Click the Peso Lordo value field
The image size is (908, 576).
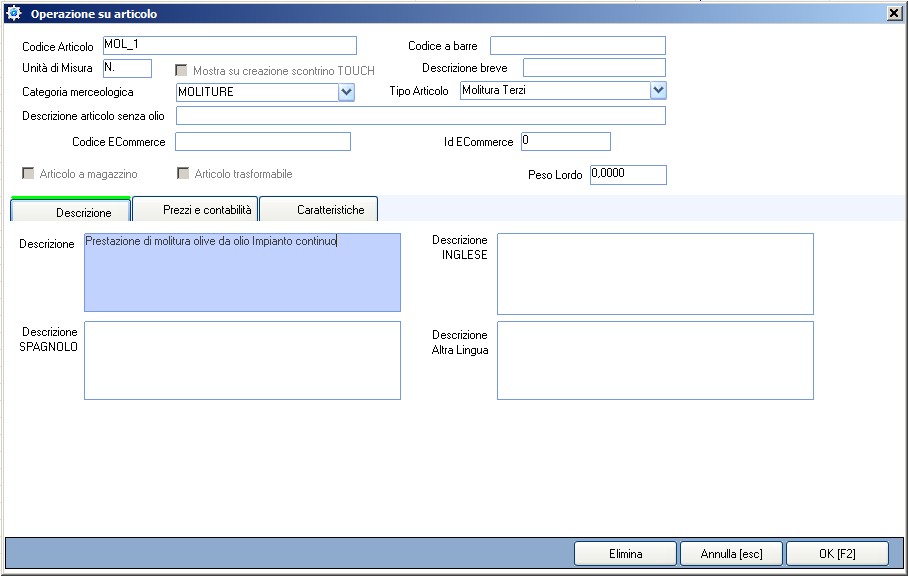(x=627, y=174)
